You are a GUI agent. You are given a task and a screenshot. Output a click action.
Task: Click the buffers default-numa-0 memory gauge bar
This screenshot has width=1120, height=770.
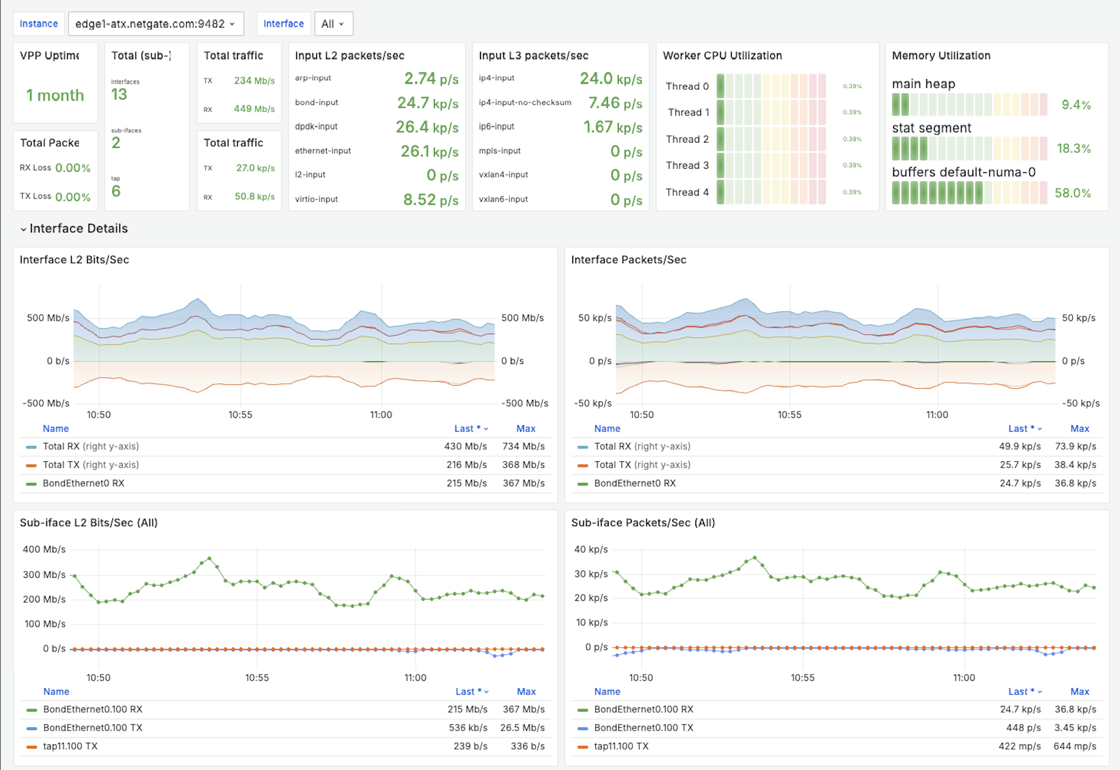tap(968, 193)
